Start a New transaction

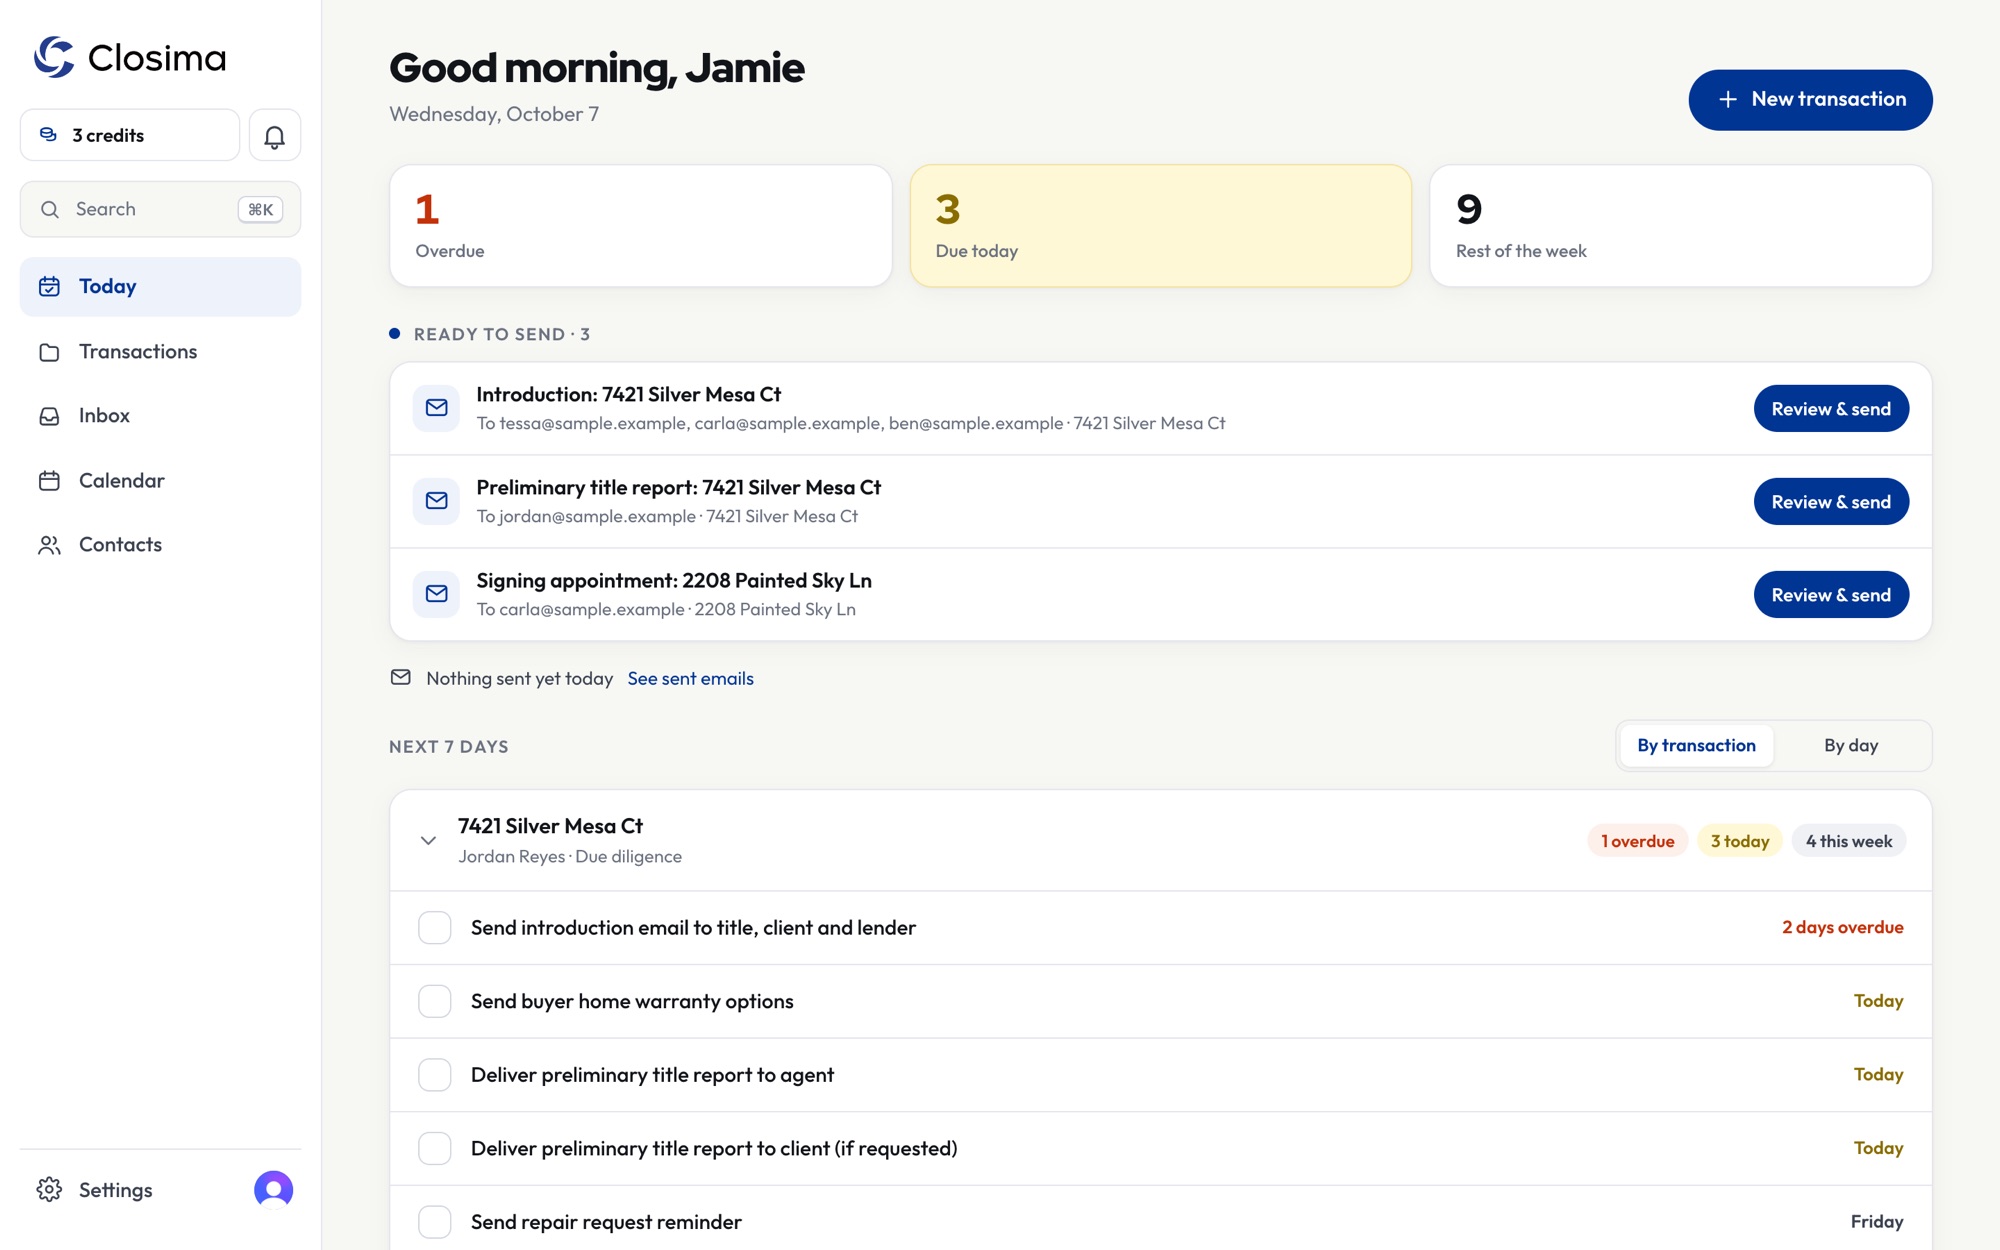[x=1810, y=100]
